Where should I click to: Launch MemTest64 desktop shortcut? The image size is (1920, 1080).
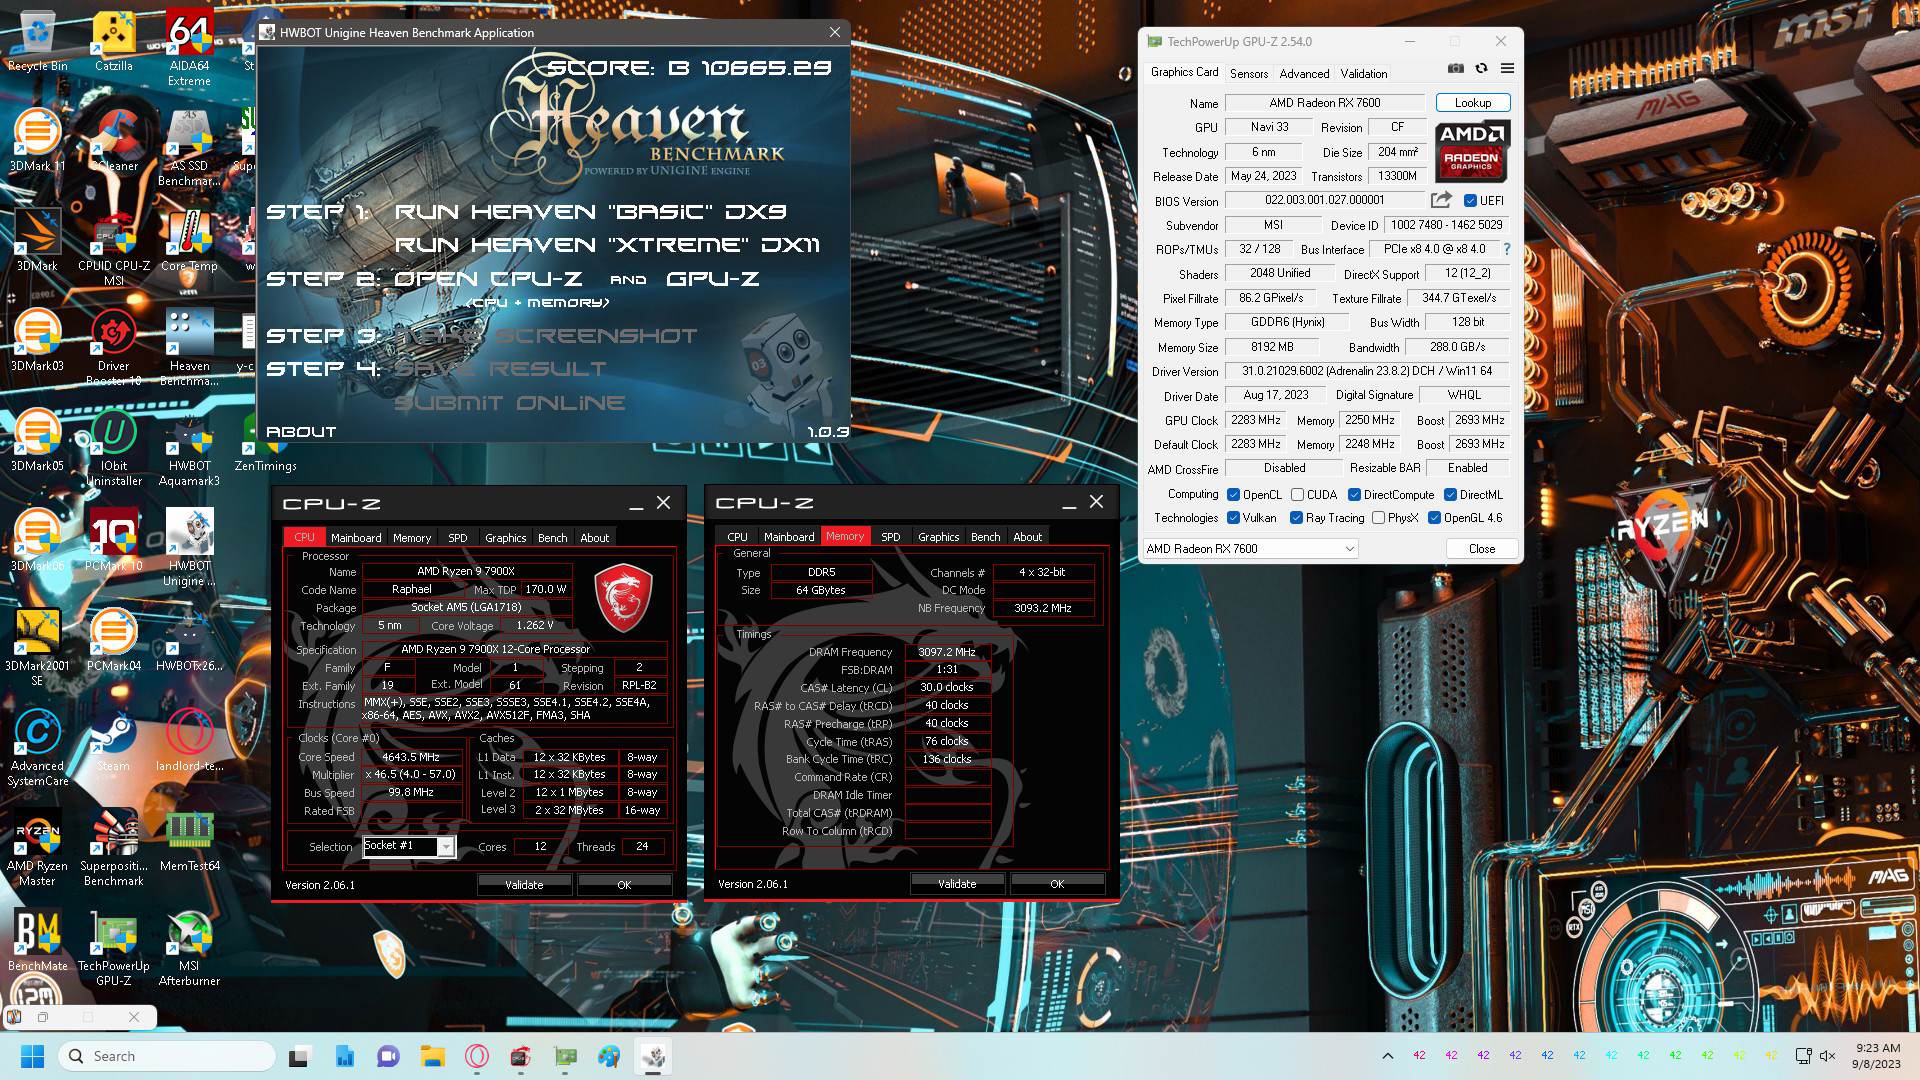click(x=189, y=841)
